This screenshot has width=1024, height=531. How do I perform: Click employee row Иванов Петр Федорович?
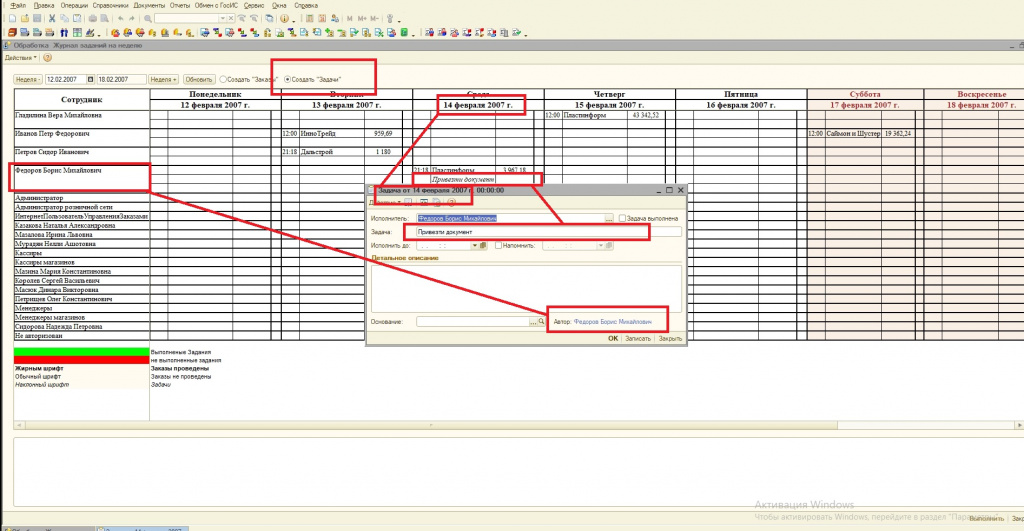pos(82,138)
